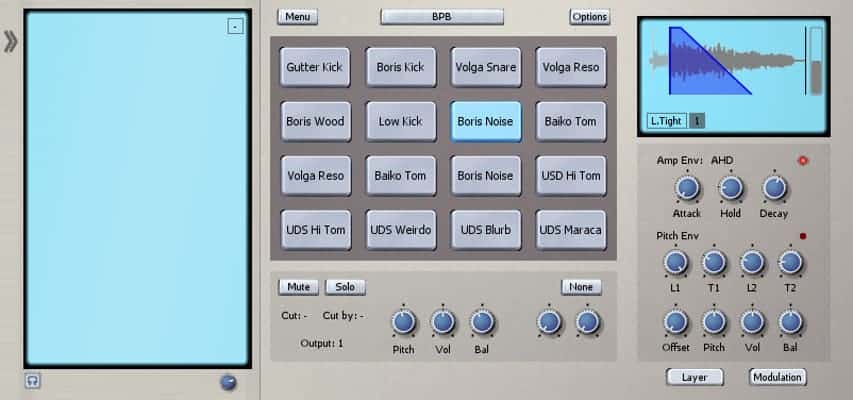Toggle the Pitch Env red LED

[x=799, y=237]
